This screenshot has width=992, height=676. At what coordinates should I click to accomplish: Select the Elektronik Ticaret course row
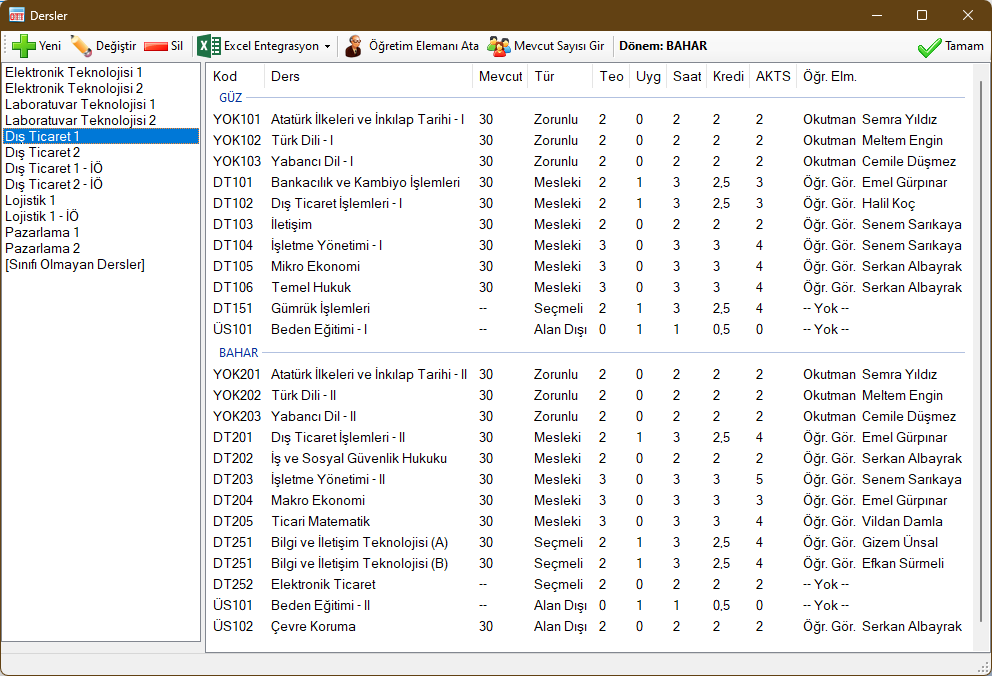click(323, 585)
